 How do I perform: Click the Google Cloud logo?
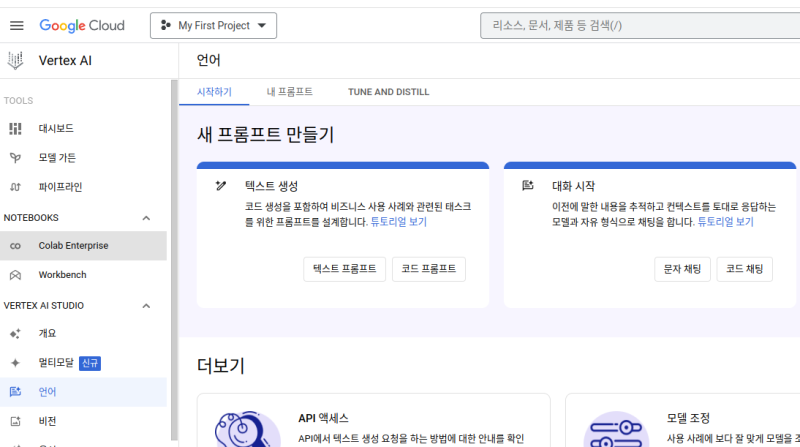pos(82,26)
